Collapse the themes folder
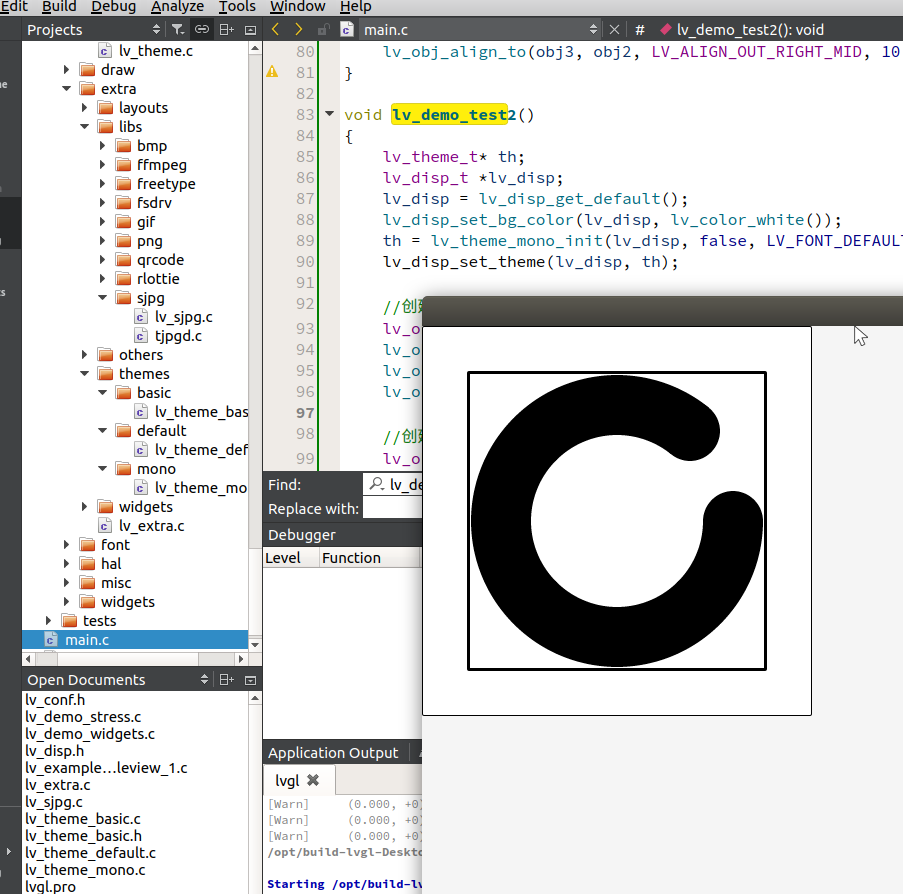Image resolution: width=903 pixels, height=894 pixels. click(84, 374)
